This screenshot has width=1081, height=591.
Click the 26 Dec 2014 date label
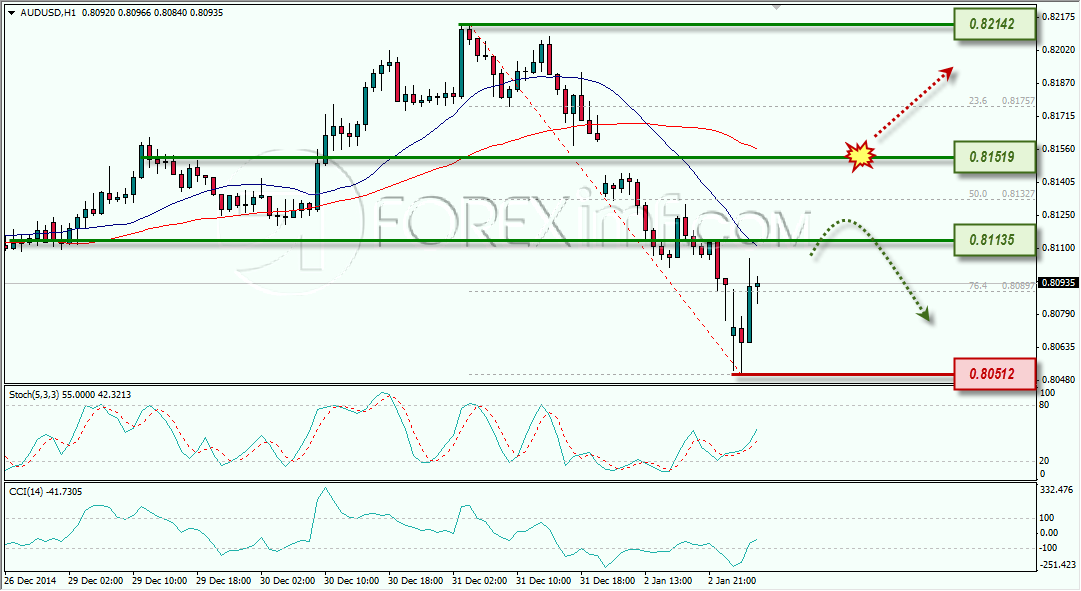click(30, 581)
